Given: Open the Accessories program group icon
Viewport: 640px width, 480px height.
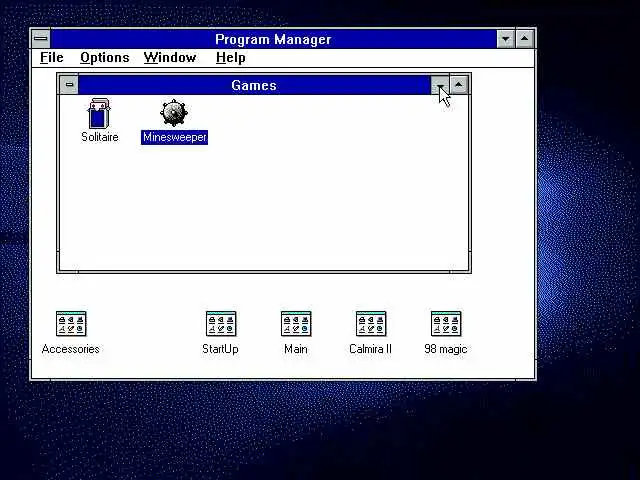Looking at the screenshot, I should [x=71, y=324].
